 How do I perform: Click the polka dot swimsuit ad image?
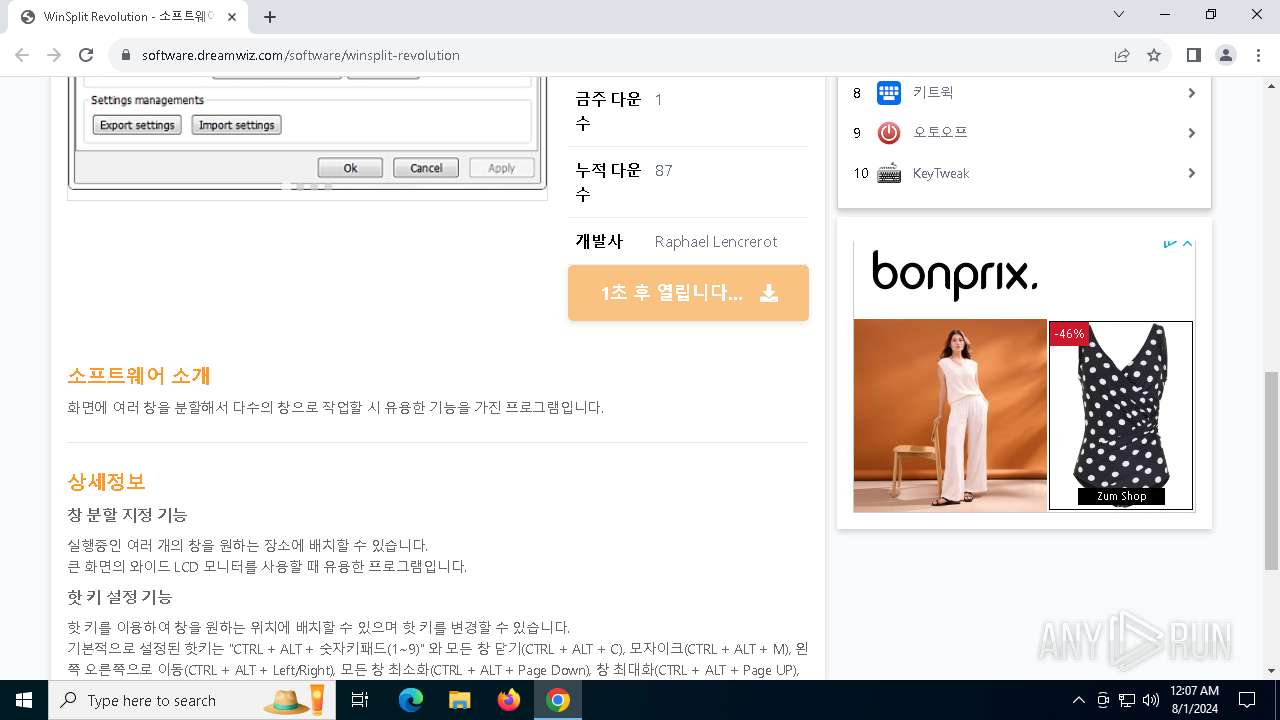[1121, 415]
